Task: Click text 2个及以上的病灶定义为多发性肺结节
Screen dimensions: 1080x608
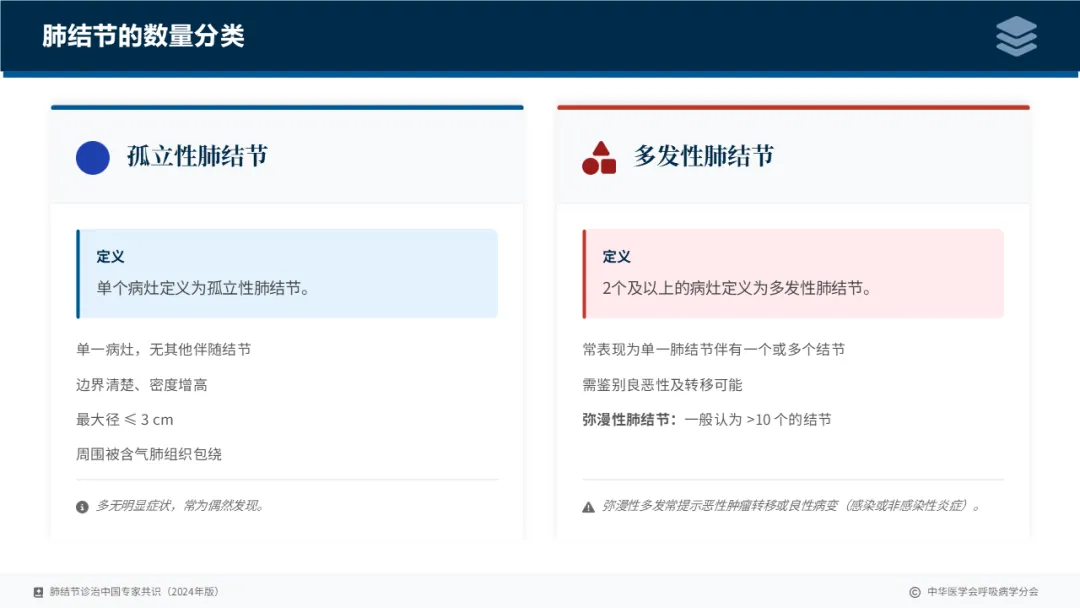Action: point(737,288)
